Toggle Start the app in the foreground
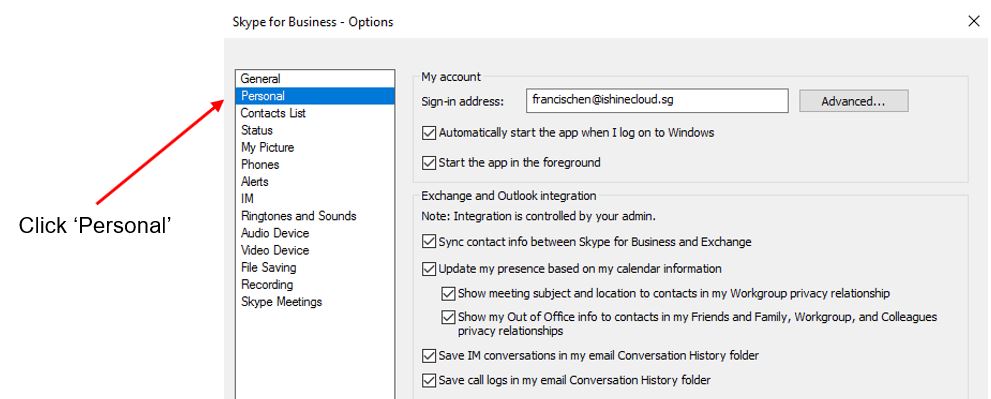This screenshot has width=991, height=399. pos(429,163)
